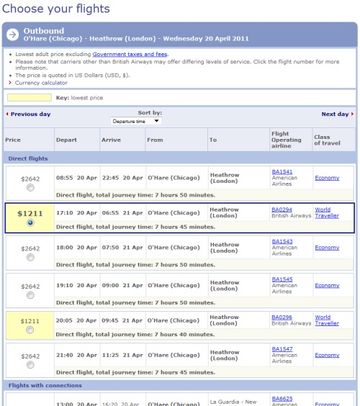Click the red Next day arrow
360x406 pixels.
(352, 114)
